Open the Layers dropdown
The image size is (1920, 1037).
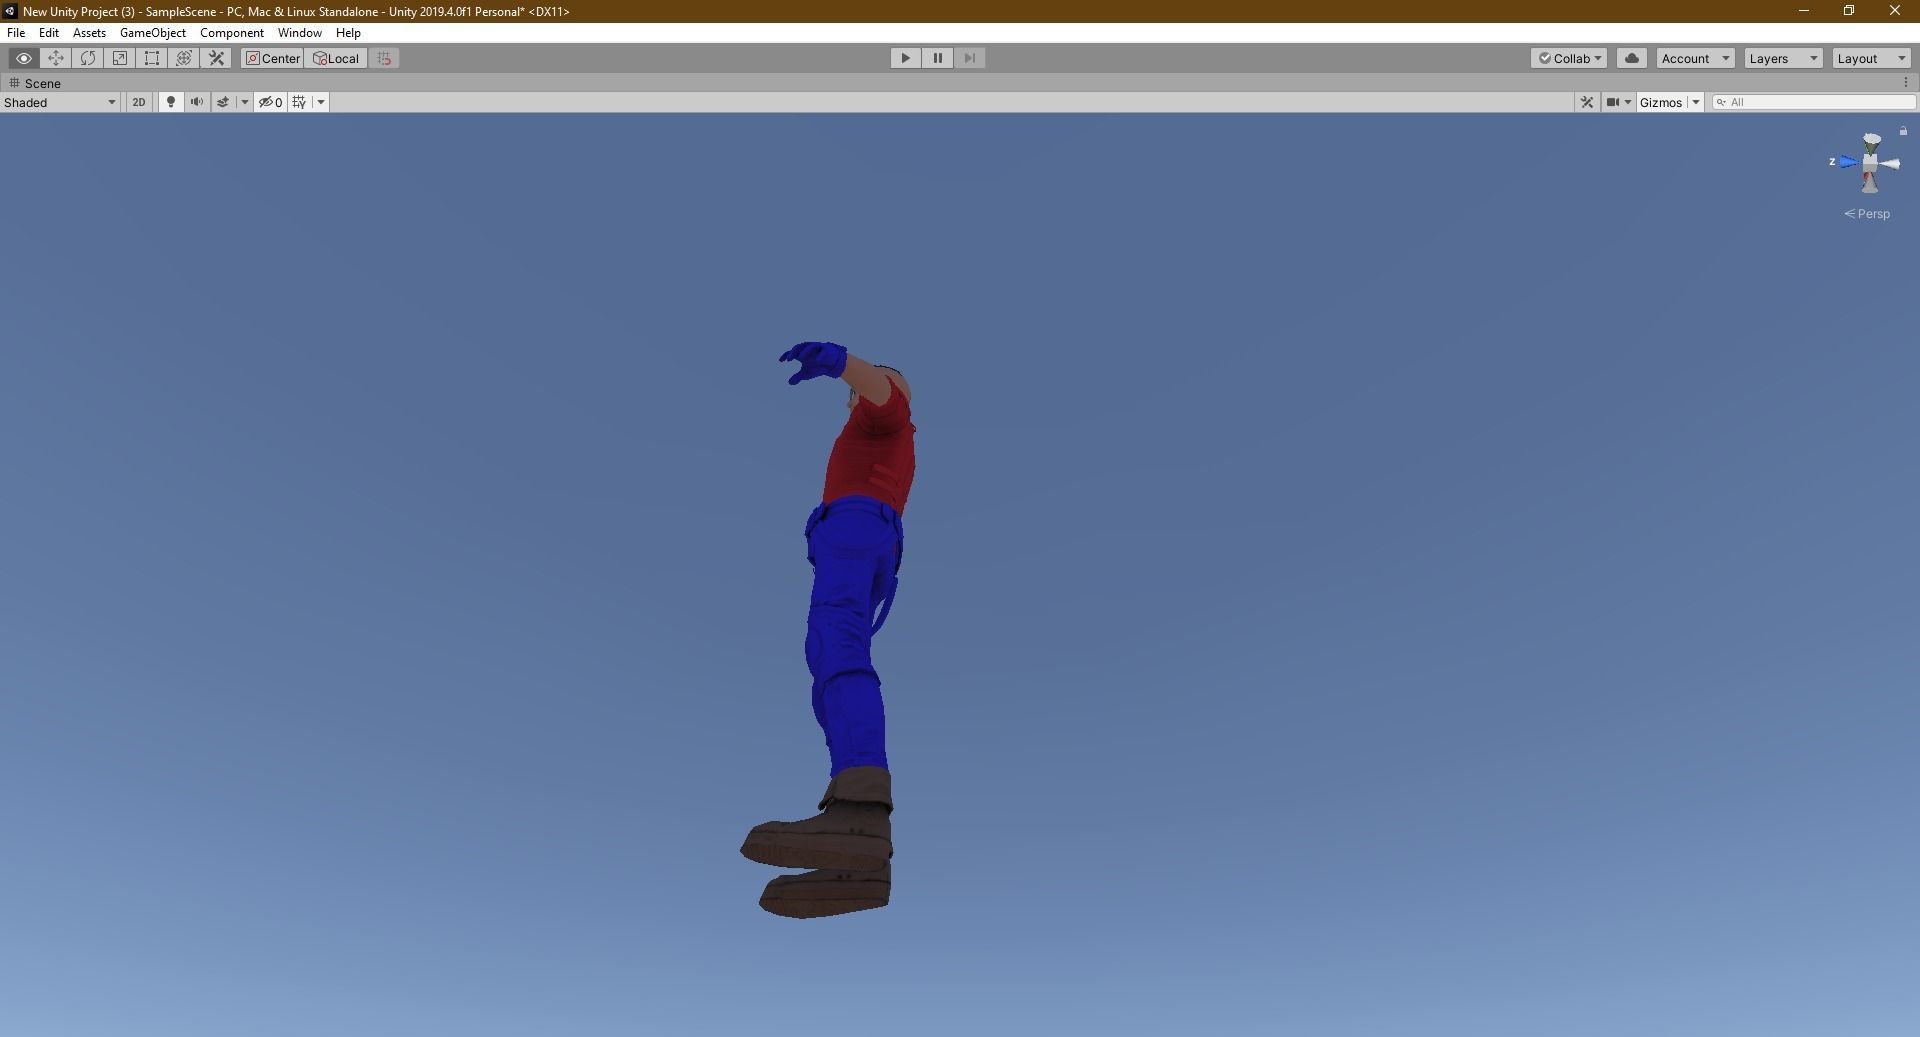[1783, 58]
